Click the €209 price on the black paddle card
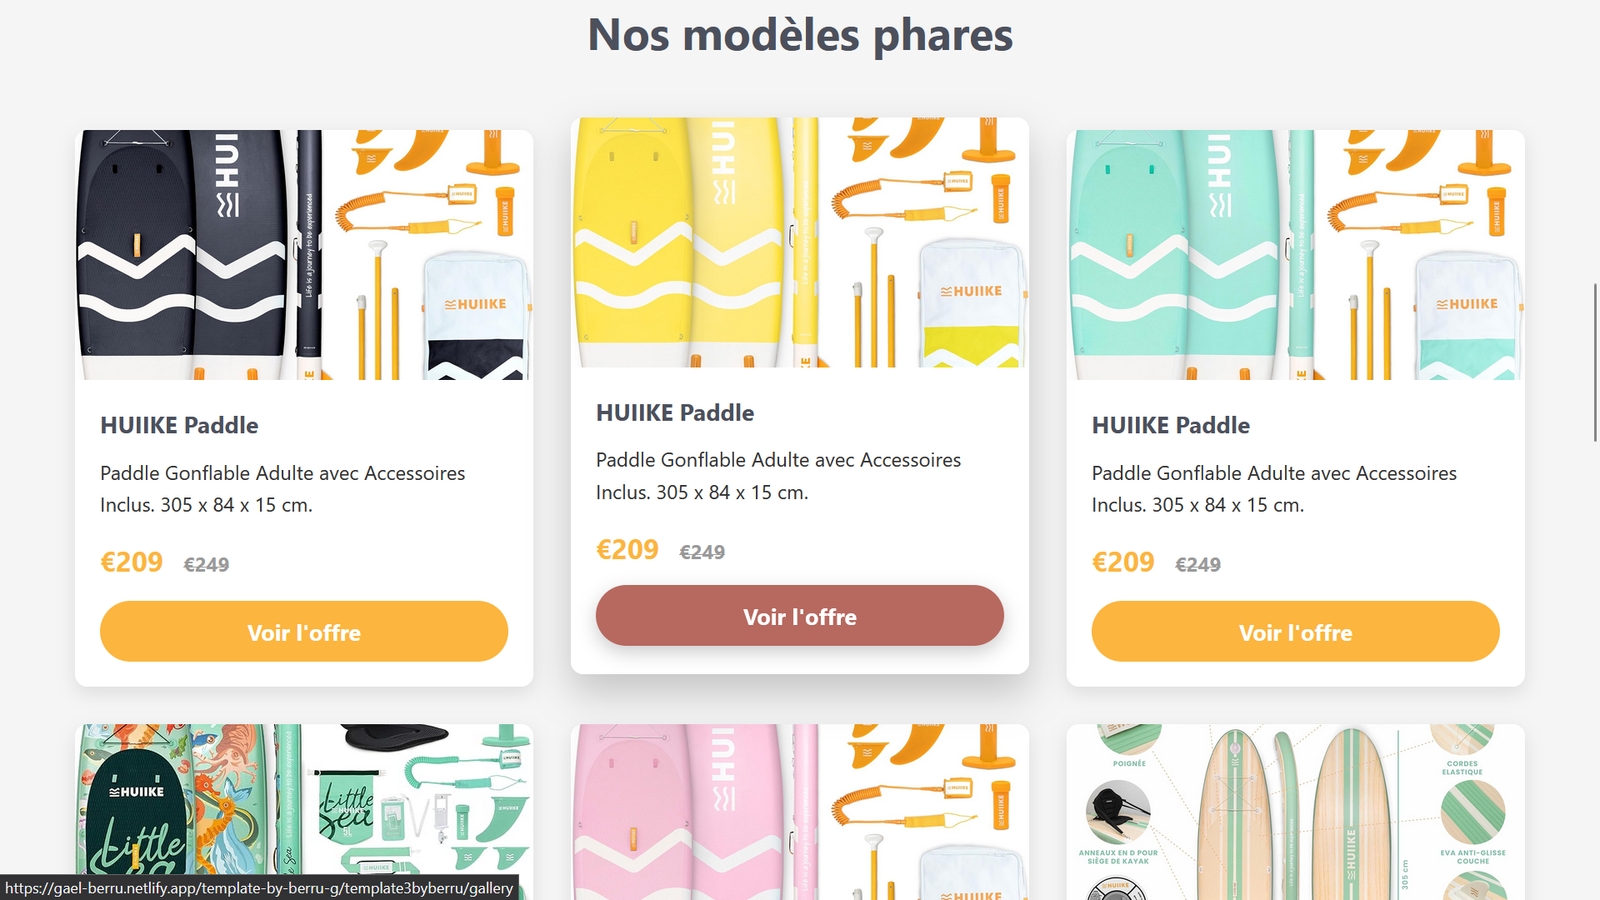Screen dimensions: 1600x900 coord(131,562)
